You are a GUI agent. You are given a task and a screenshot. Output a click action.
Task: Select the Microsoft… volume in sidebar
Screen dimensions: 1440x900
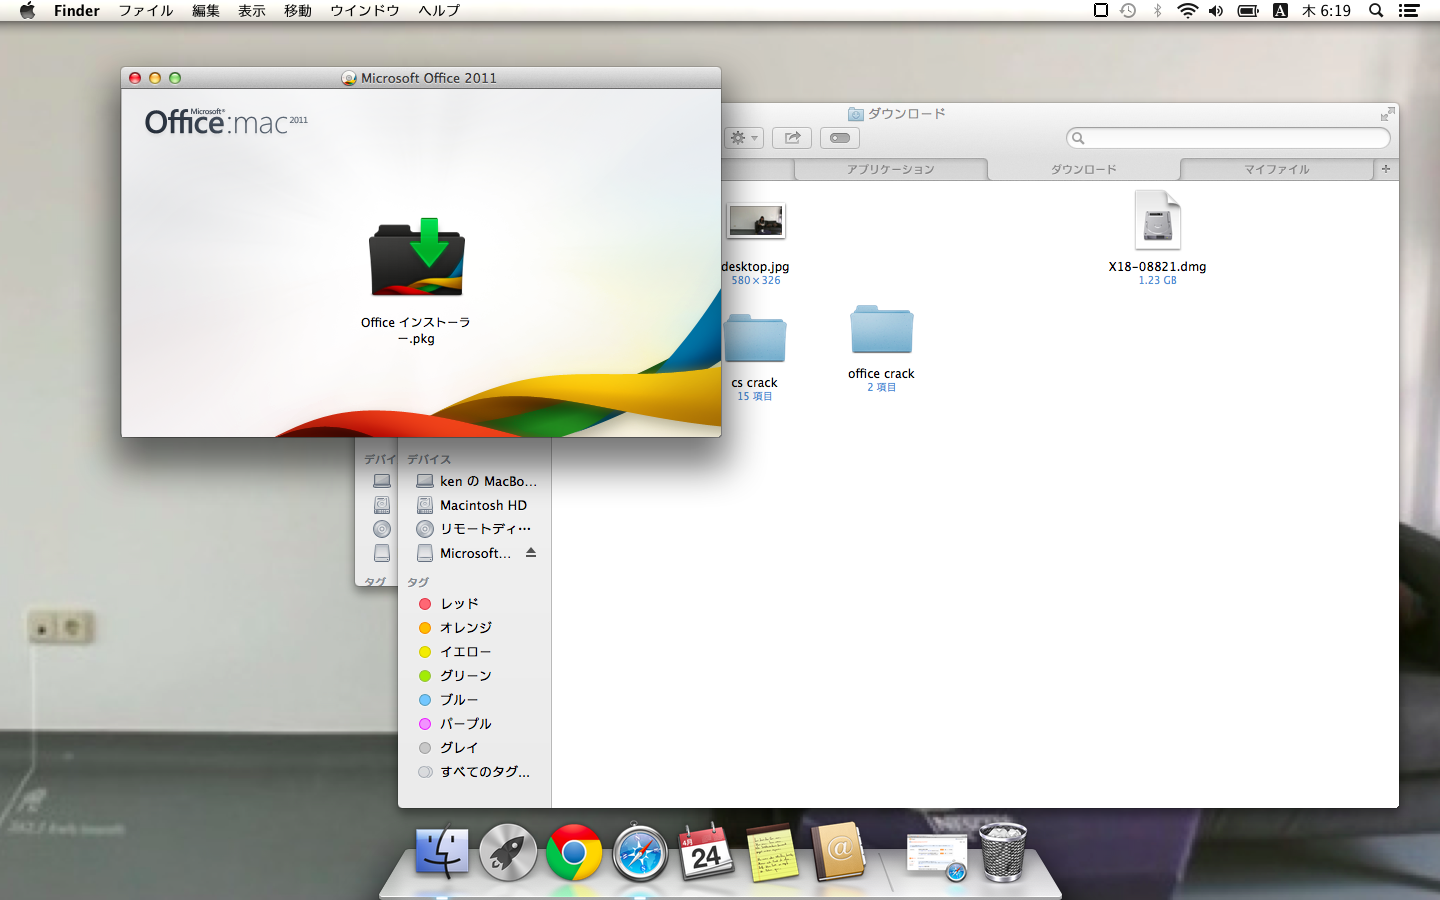point(464,553)
